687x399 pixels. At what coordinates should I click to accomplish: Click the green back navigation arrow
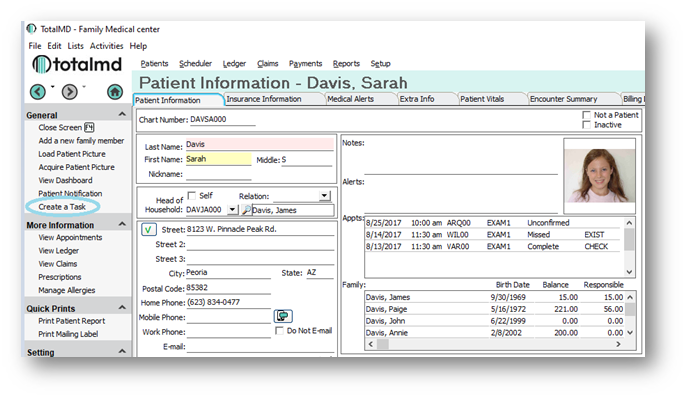tap(38, 92)
